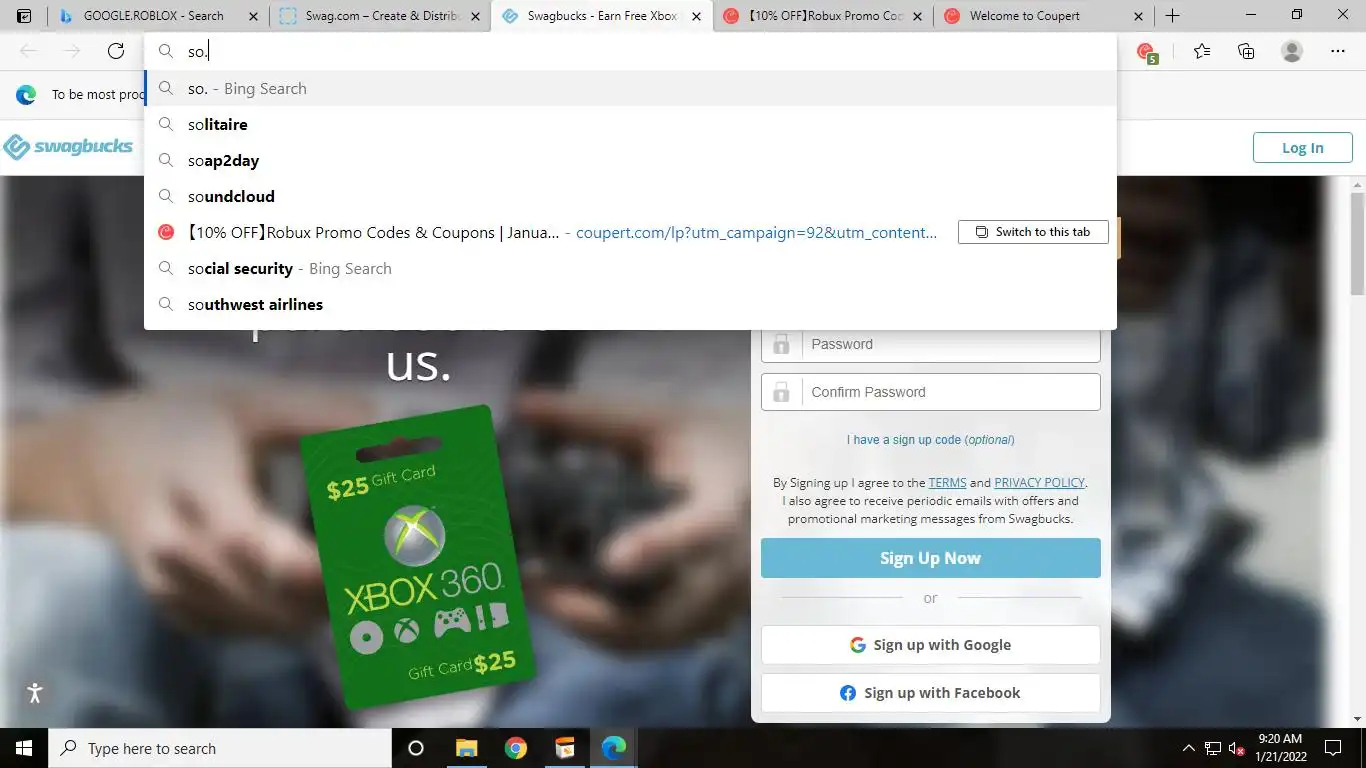The height and width of the screenshot is (768, 1366).
Task: Open the Windows Start menu
Action: [x=24, y=748]
